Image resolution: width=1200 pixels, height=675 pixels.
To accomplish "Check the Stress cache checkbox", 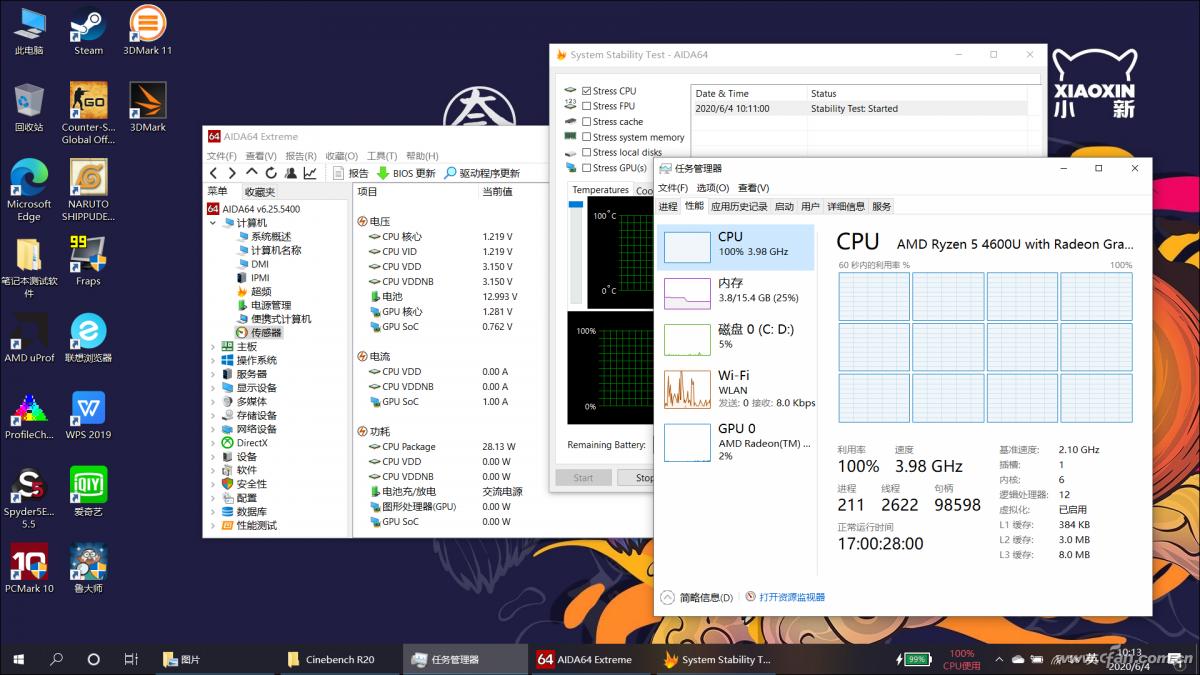I will [x=587, y=122].
